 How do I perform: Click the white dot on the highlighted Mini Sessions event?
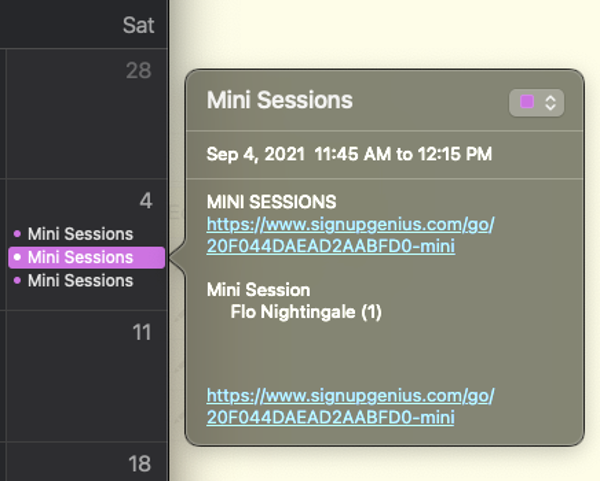(17, 257)
